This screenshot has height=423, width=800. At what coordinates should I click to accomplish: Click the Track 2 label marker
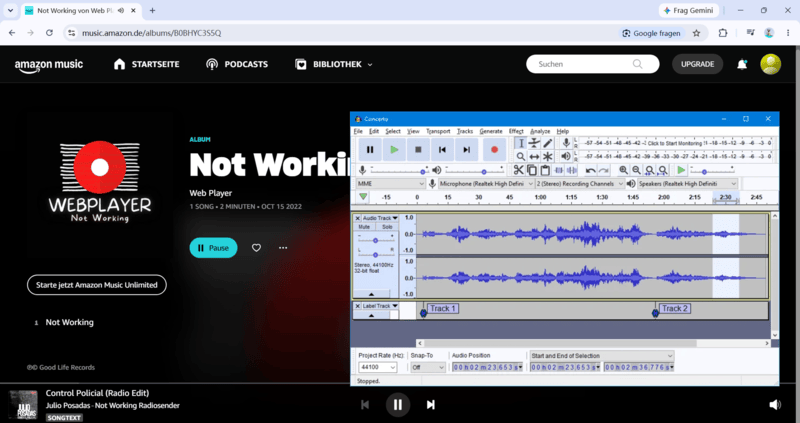click(x=656, y=311)
